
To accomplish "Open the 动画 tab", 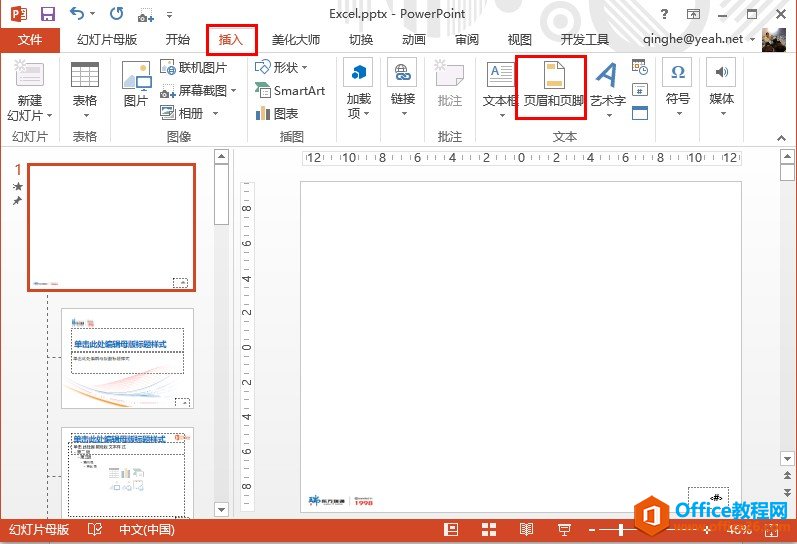I will coord(414,40).
